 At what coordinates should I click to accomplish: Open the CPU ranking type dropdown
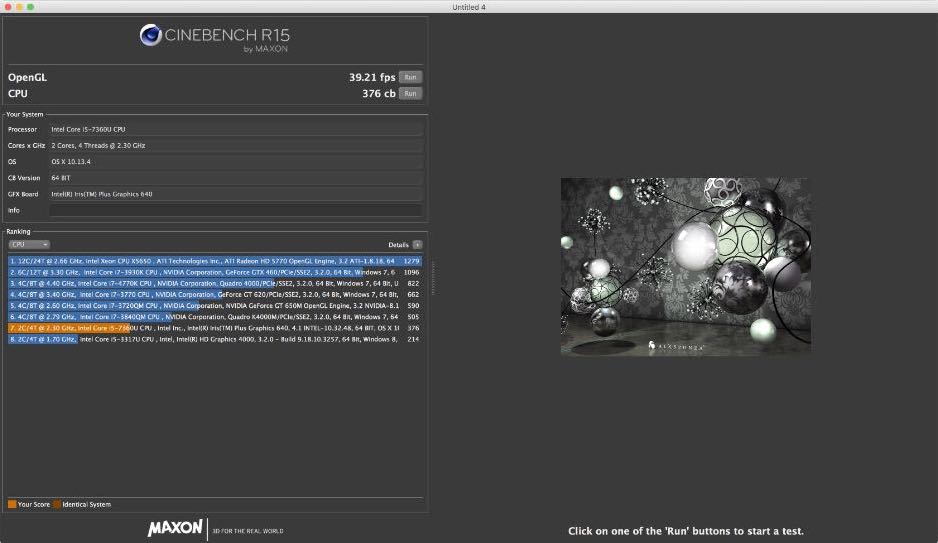(x=29, y=244)
